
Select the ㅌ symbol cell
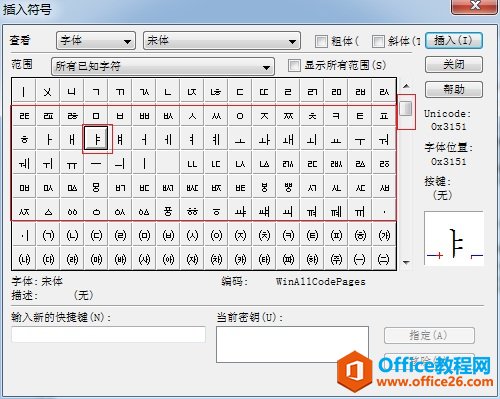360,116
